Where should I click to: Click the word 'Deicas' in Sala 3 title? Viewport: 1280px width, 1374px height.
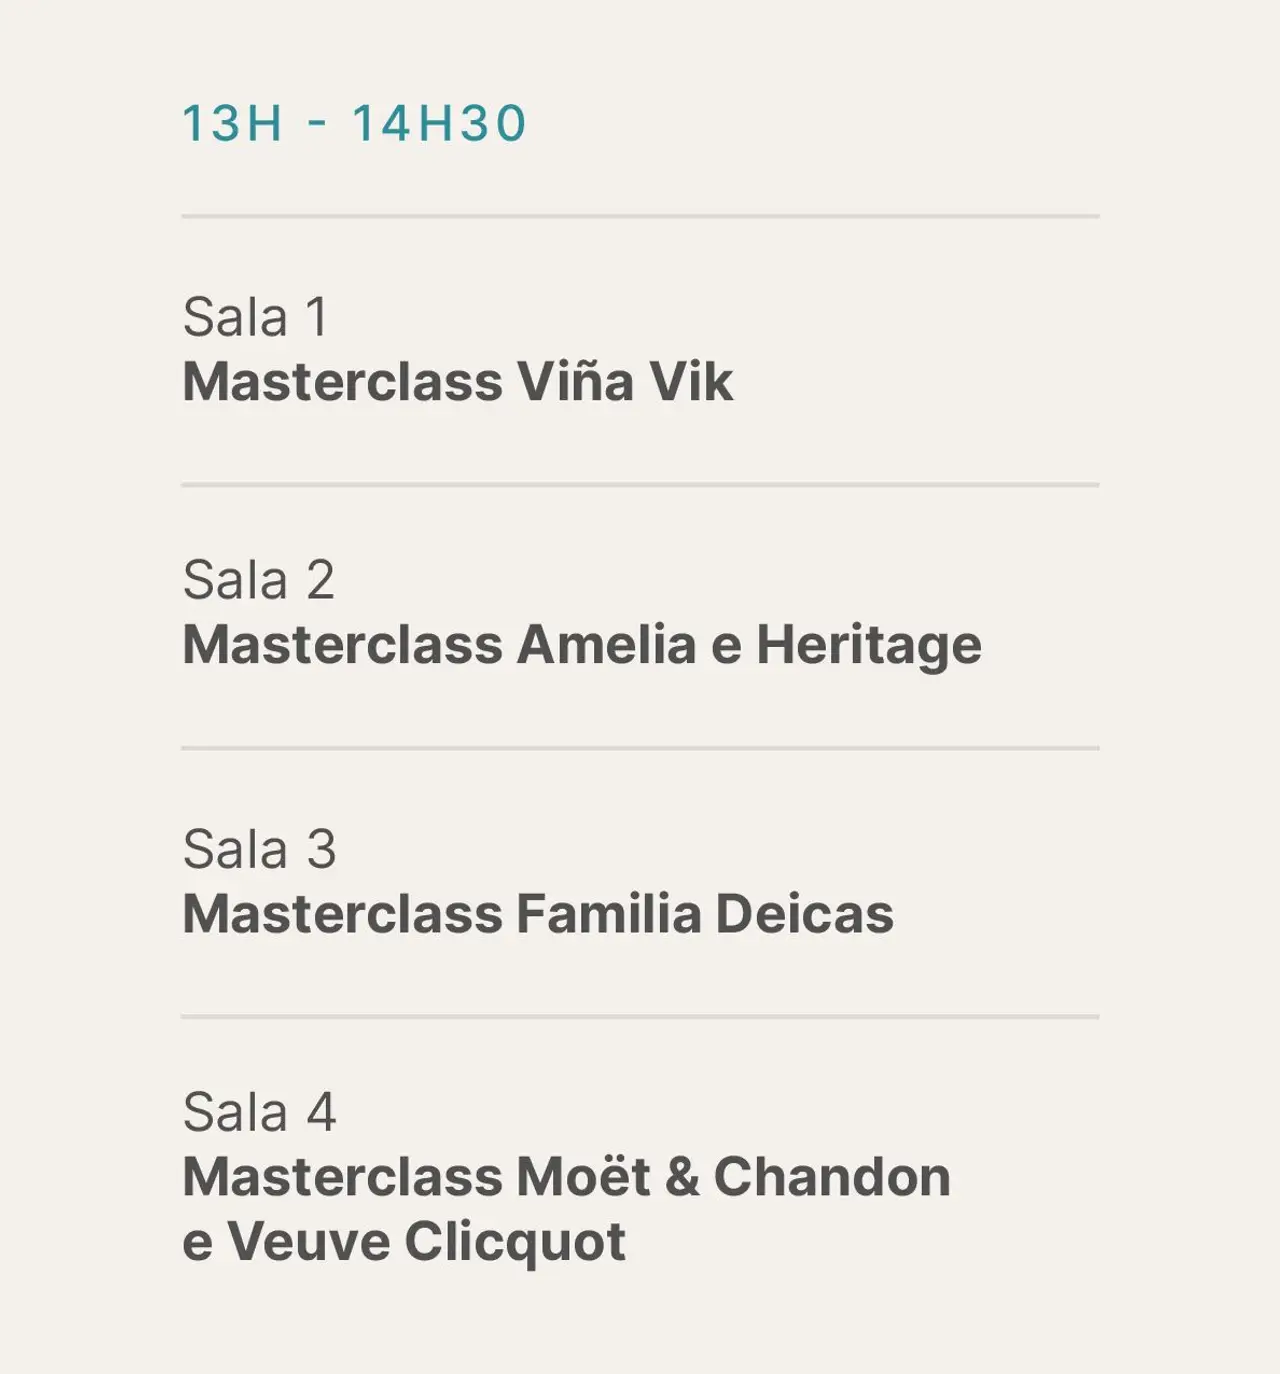(804, 914)
